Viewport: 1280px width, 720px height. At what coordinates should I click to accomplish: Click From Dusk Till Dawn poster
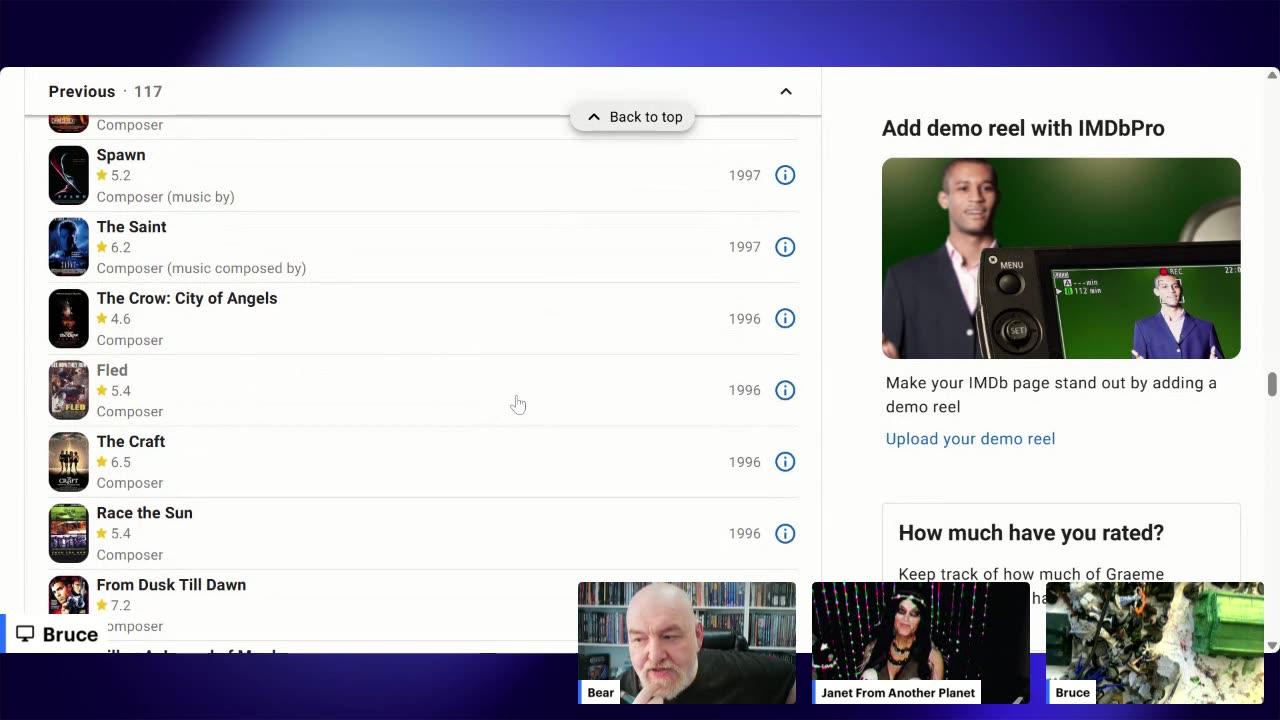[69, 596]
